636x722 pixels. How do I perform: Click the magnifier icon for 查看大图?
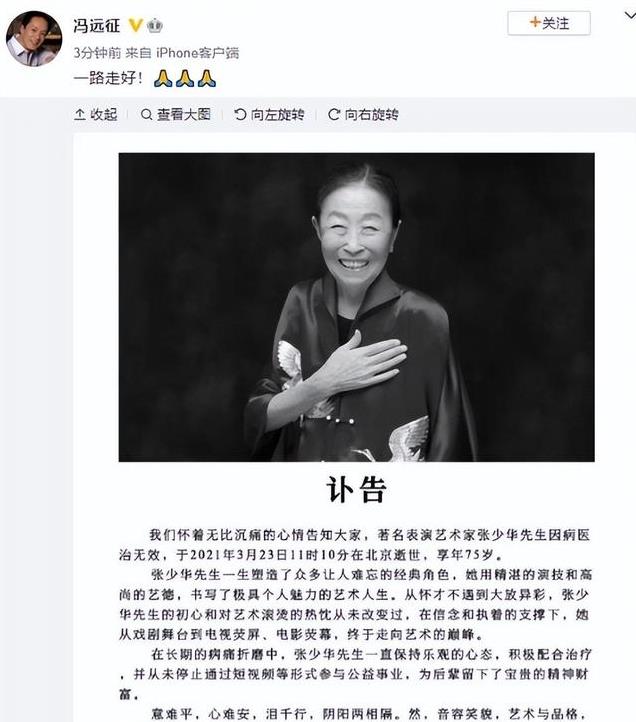point(146,114)
